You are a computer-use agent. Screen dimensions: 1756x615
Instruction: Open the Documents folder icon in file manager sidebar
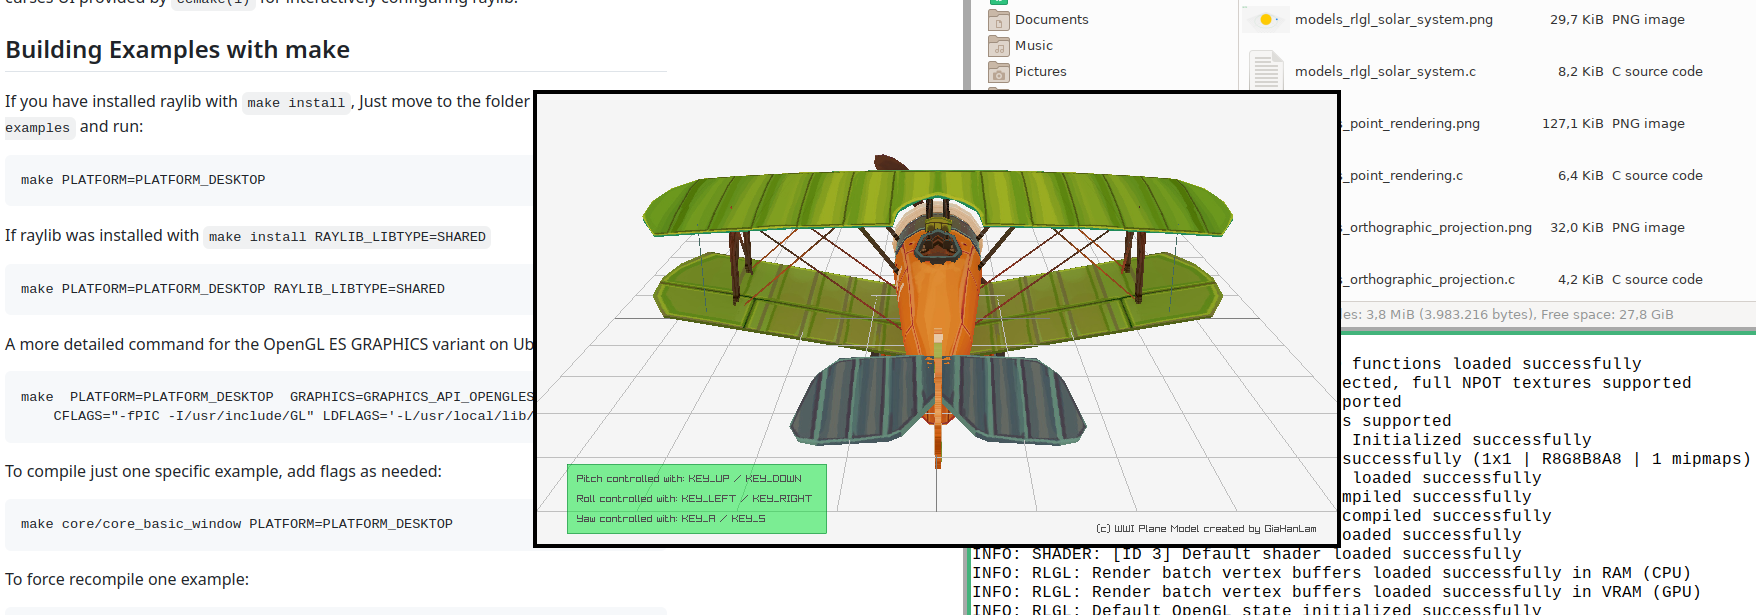[998, 19]
